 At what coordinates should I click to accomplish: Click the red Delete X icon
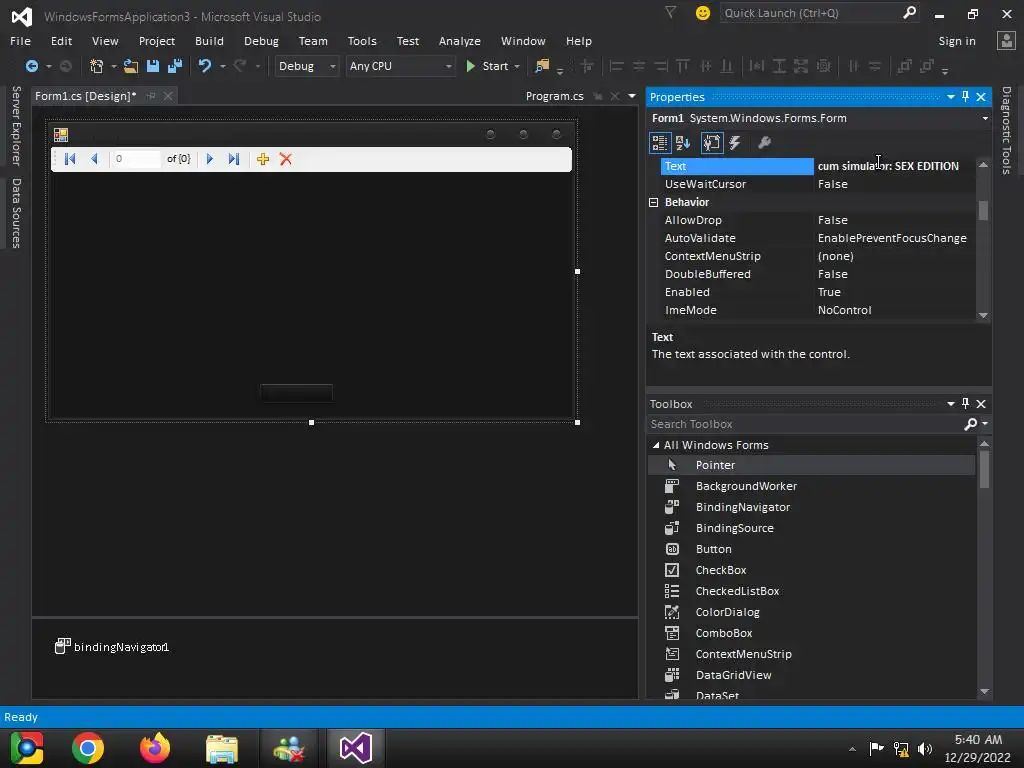click(286, 159)
